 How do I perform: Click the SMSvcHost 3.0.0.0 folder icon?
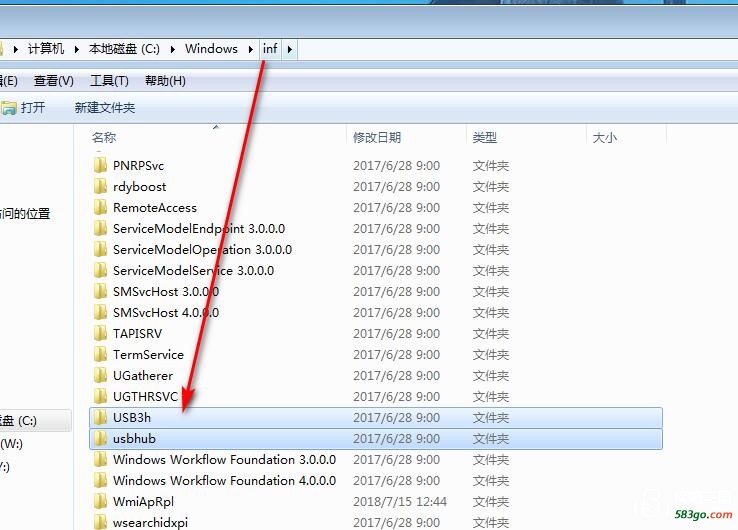coord(100,291)
